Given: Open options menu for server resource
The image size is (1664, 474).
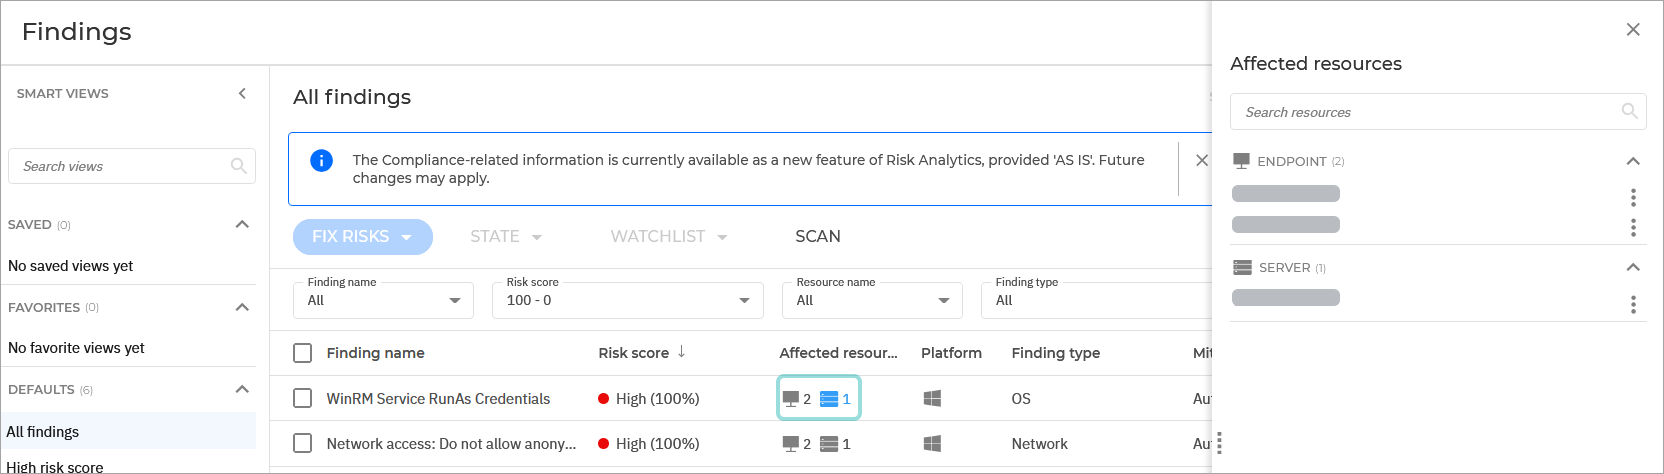Looking at the screenshot, I should (1633, 304).
